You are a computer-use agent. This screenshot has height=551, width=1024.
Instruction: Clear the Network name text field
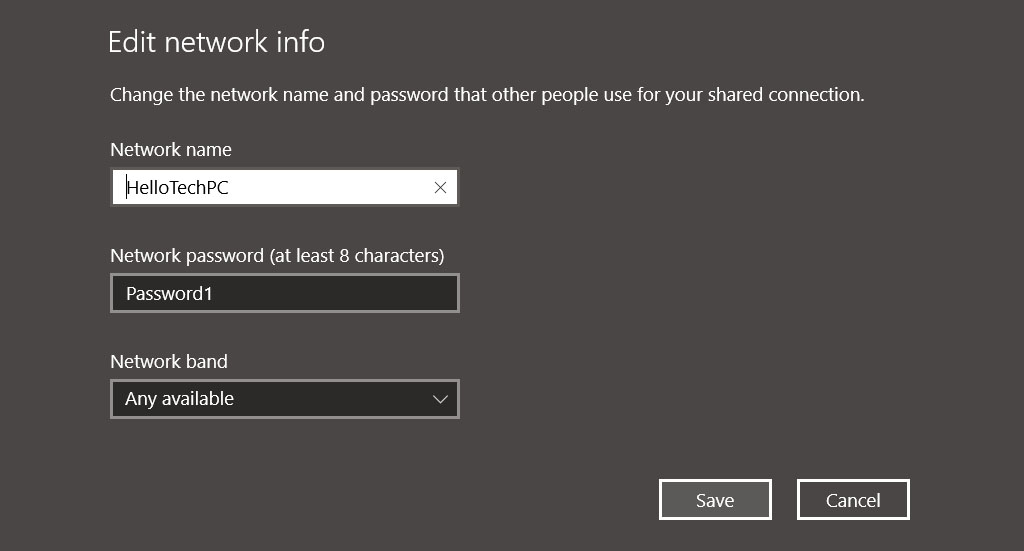440,188
